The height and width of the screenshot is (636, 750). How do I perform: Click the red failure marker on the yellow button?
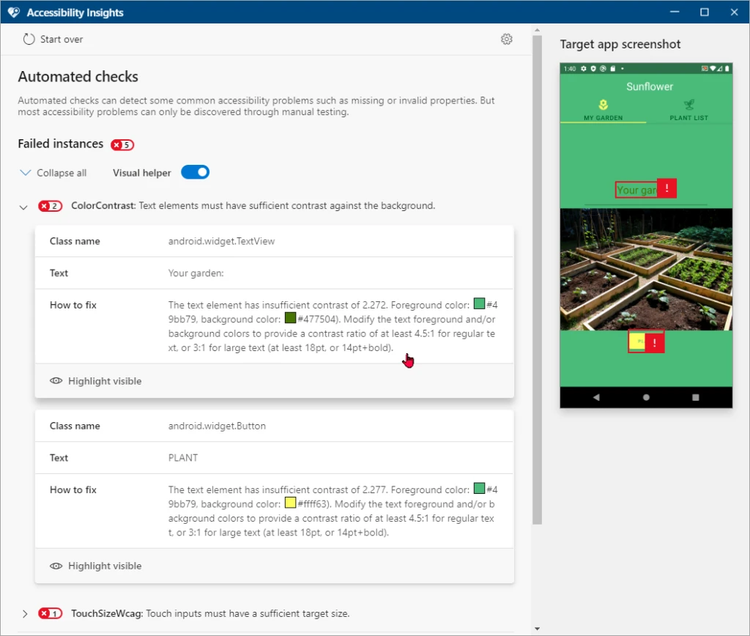point(655,342)
